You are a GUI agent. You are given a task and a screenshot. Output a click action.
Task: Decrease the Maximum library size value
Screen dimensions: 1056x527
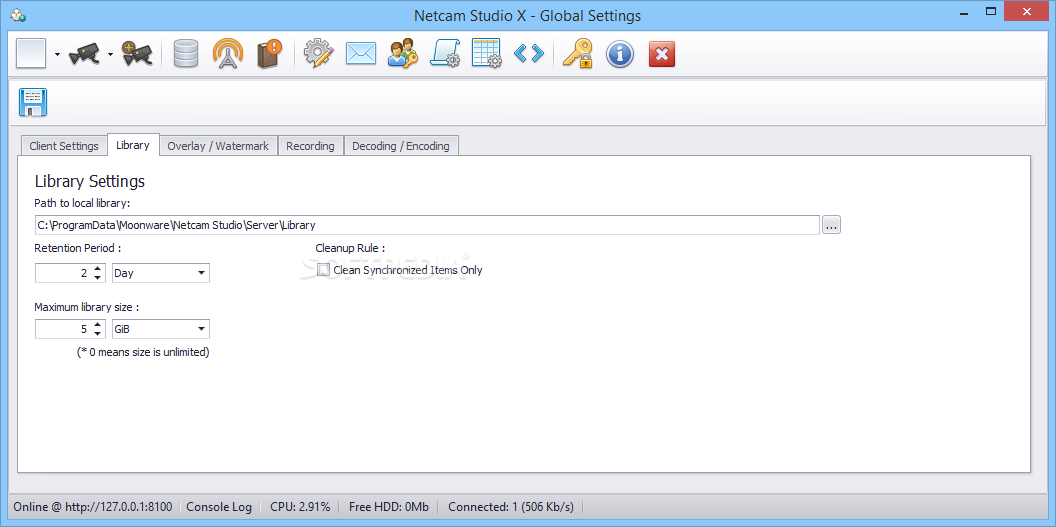point(98,333)
